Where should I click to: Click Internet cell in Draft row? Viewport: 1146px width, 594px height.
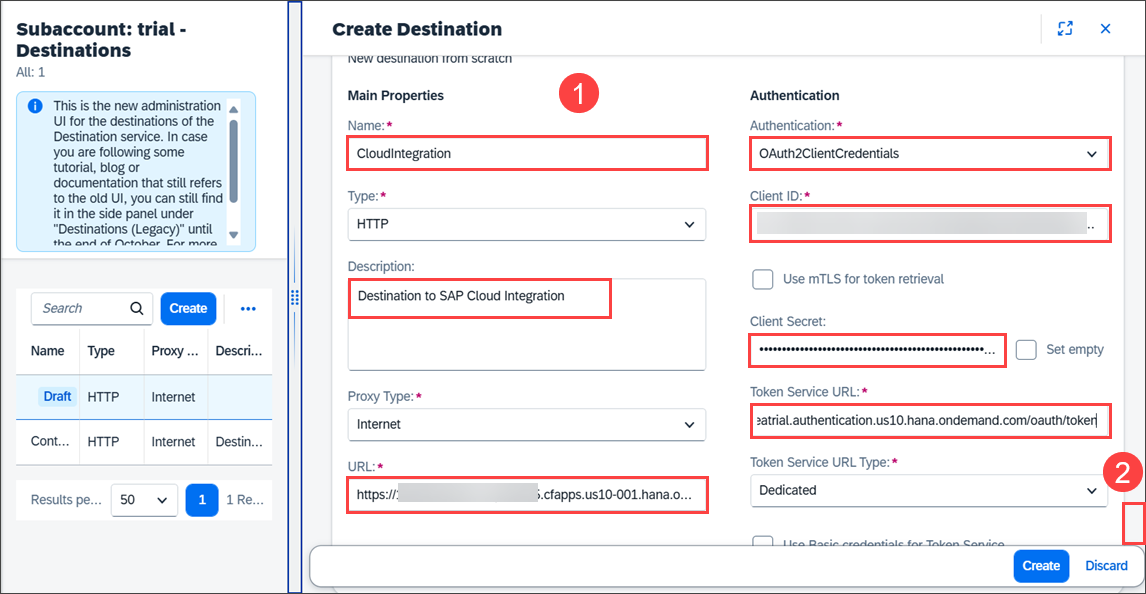(x=173, y=397)
